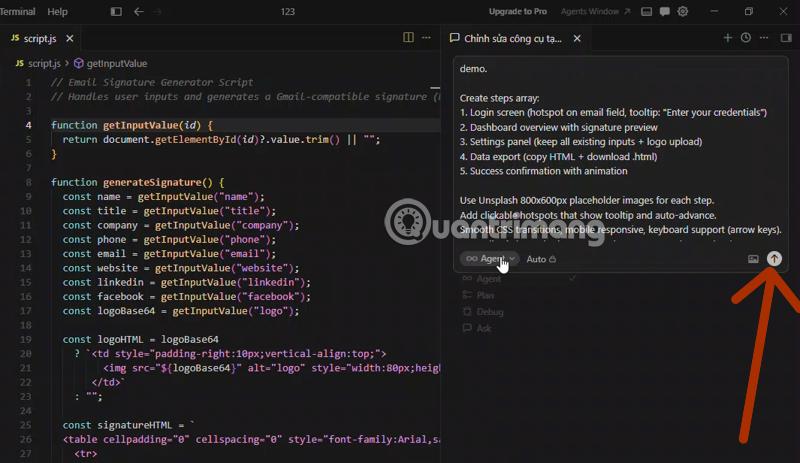Toggle the bottom panel layout icon
The image size is (800, 463).
click(647, 12)
